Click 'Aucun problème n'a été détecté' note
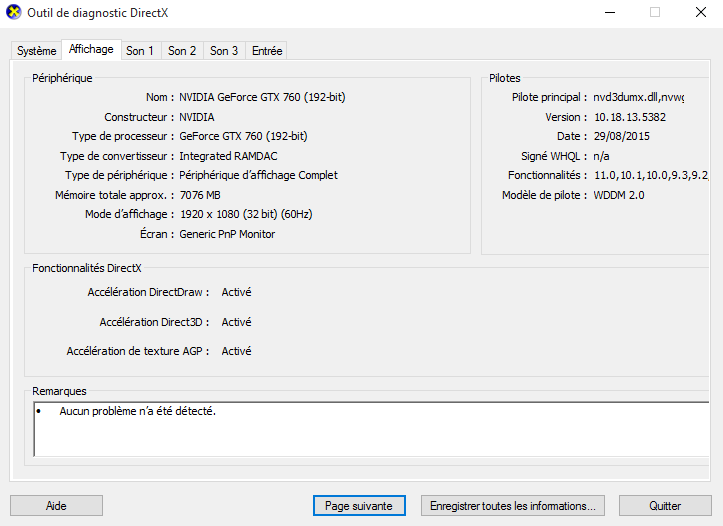 coord(137,411)
